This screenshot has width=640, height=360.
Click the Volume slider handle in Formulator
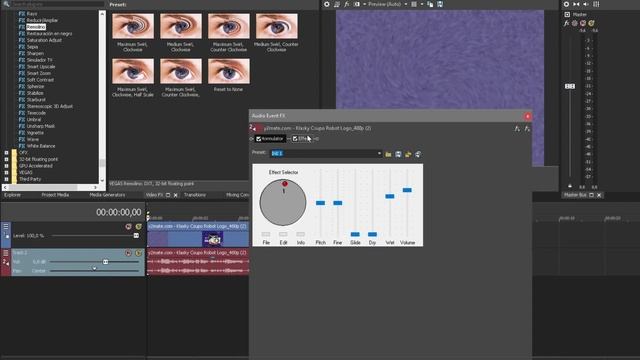click(x=407, y=190)
